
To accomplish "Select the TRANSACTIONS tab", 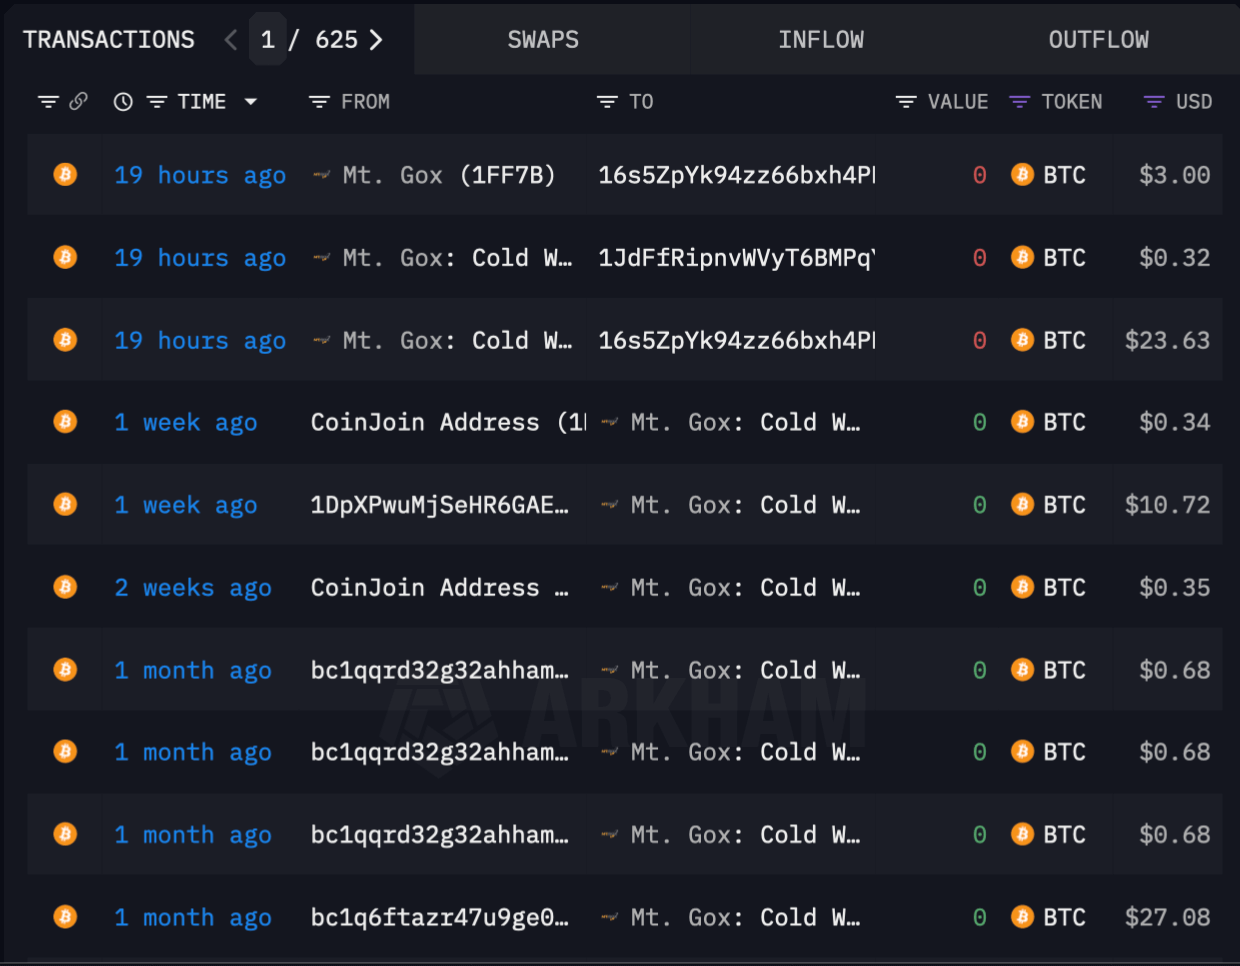I will coord(109,40).
